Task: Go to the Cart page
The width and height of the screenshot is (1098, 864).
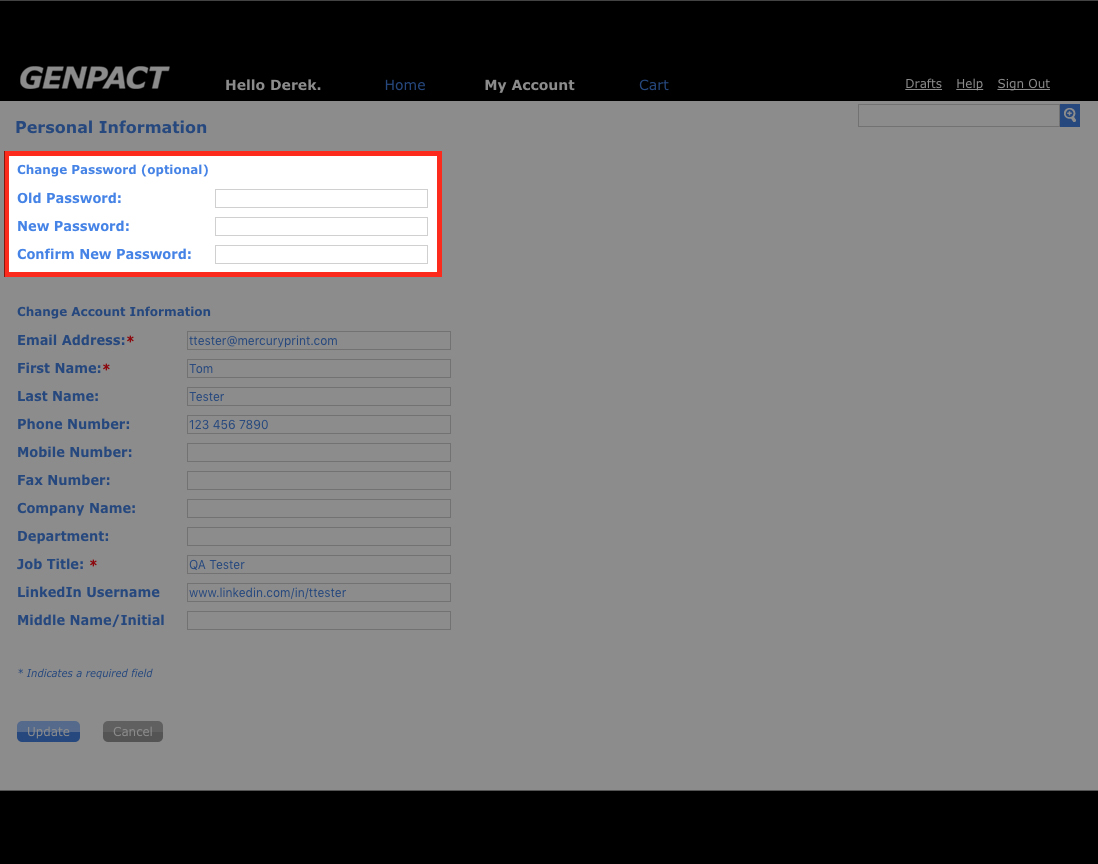Action: [x=653, y=85]
